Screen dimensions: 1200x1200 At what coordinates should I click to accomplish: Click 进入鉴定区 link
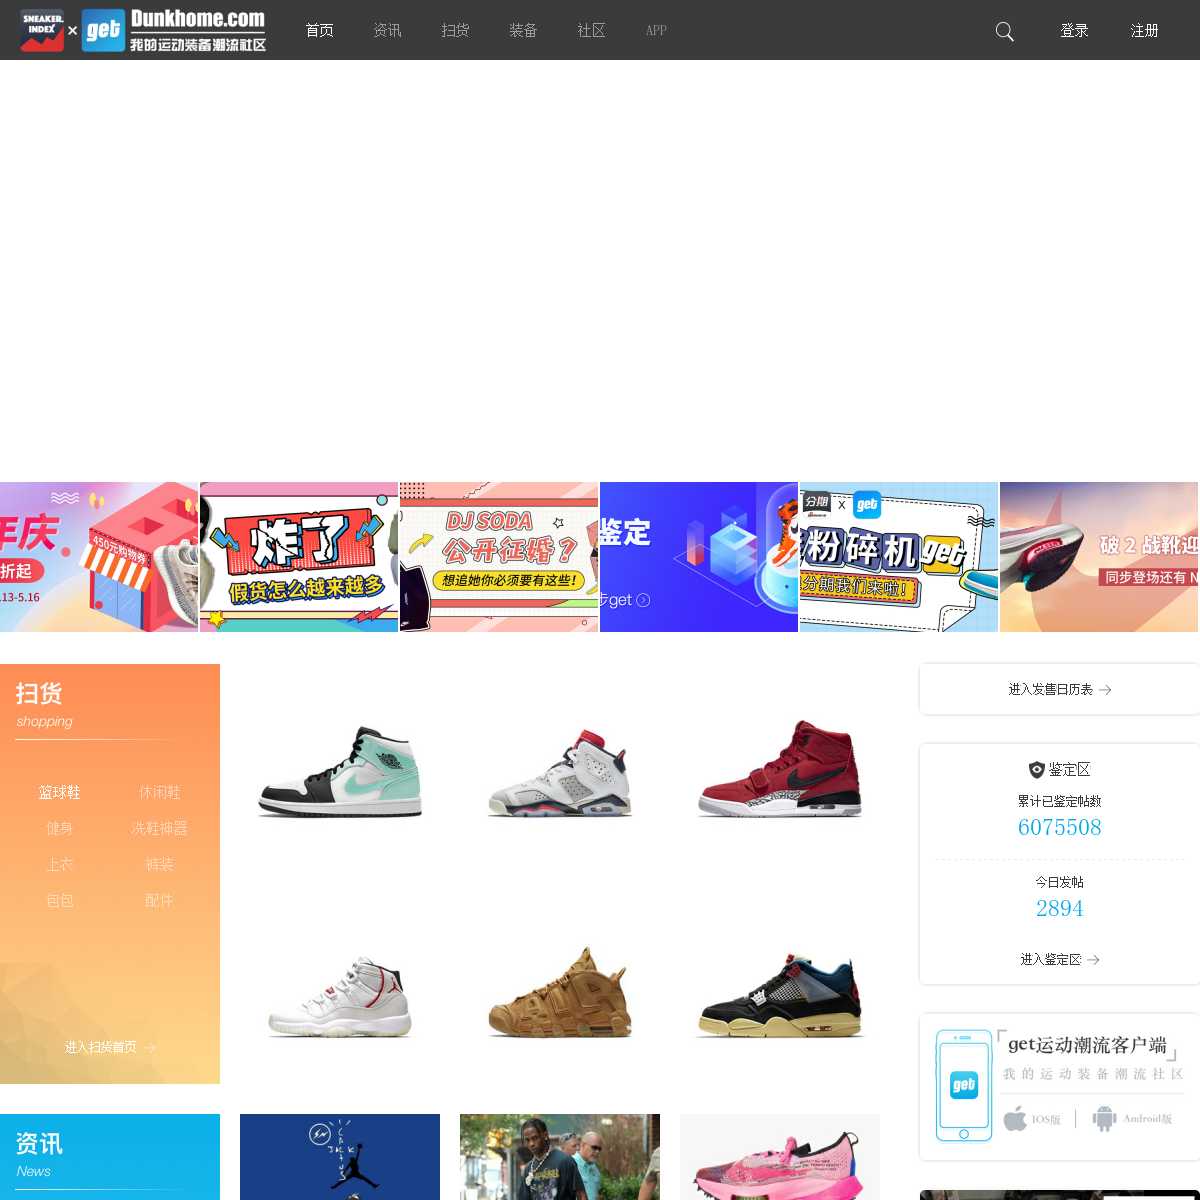point(1051,959)
